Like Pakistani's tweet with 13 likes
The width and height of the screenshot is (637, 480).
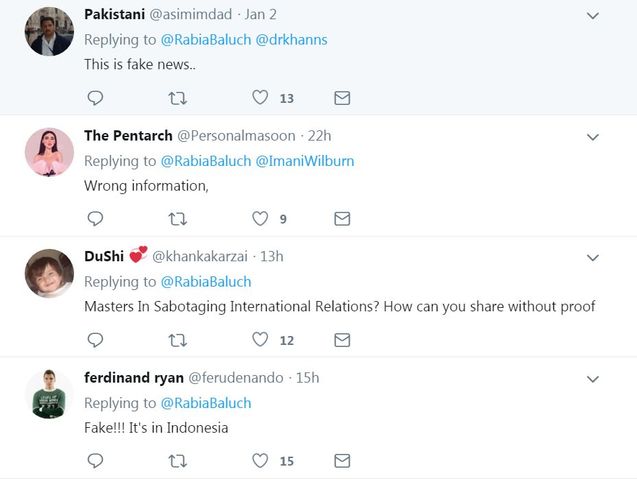click(260, 98)
